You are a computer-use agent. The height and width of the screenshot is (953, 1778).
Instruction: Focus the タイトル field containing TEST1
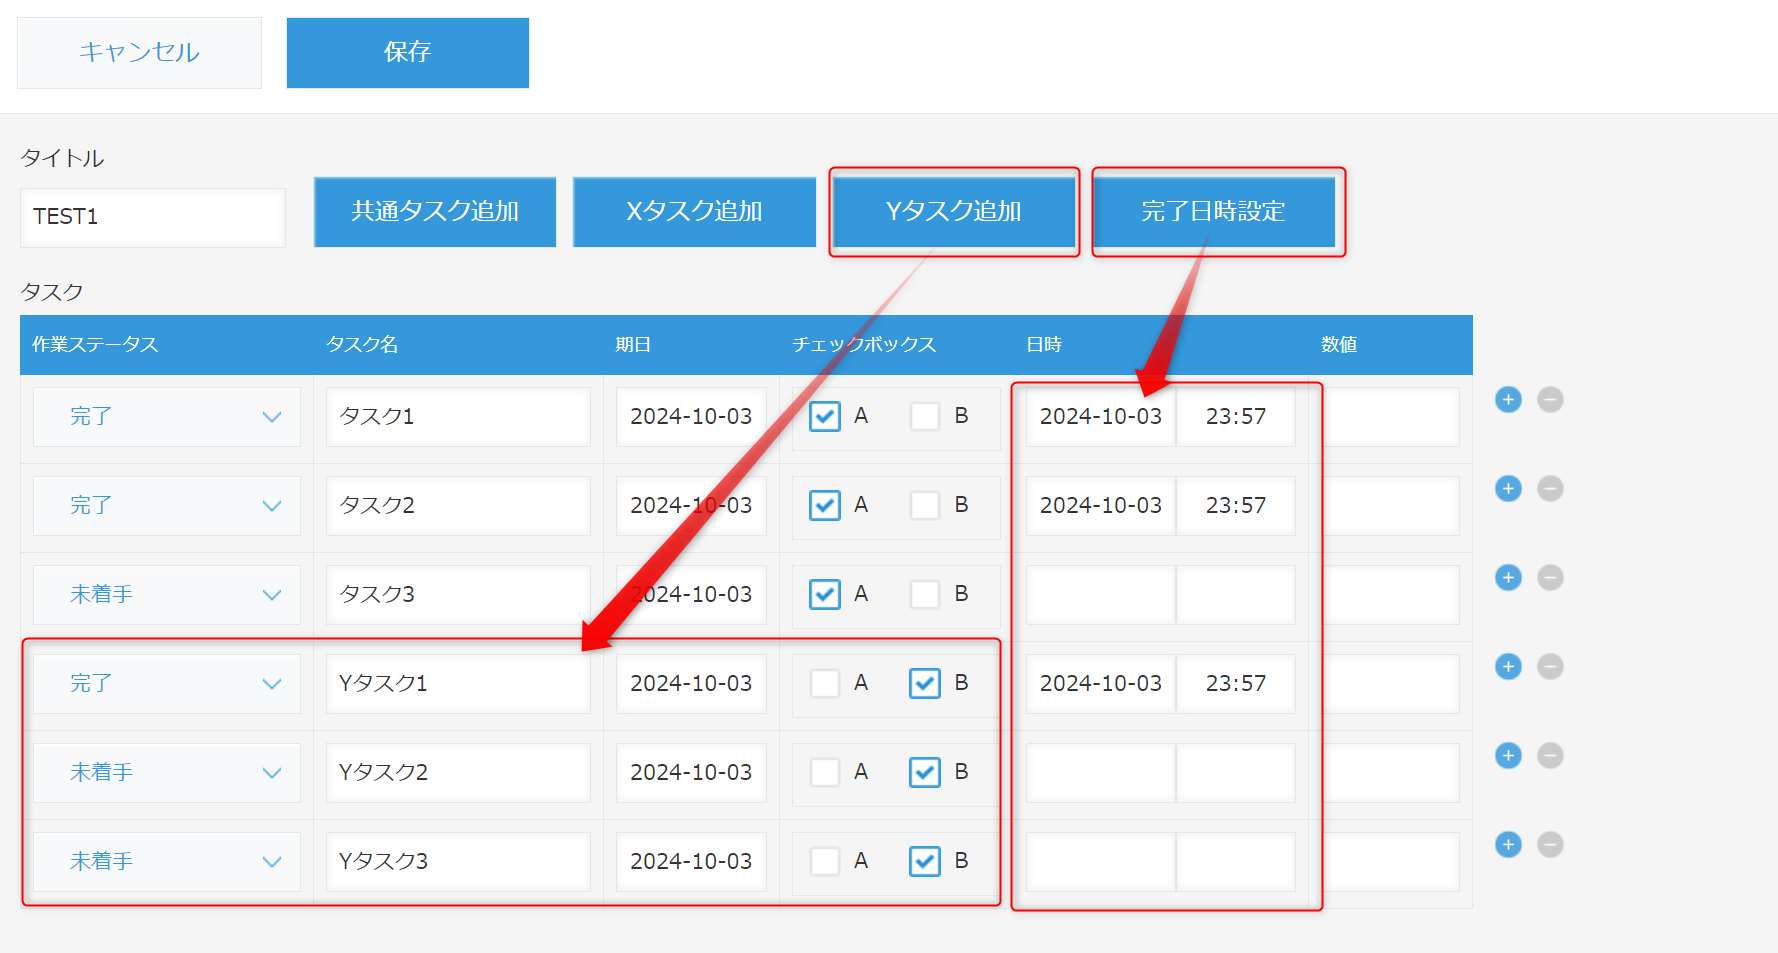(153, 217)
